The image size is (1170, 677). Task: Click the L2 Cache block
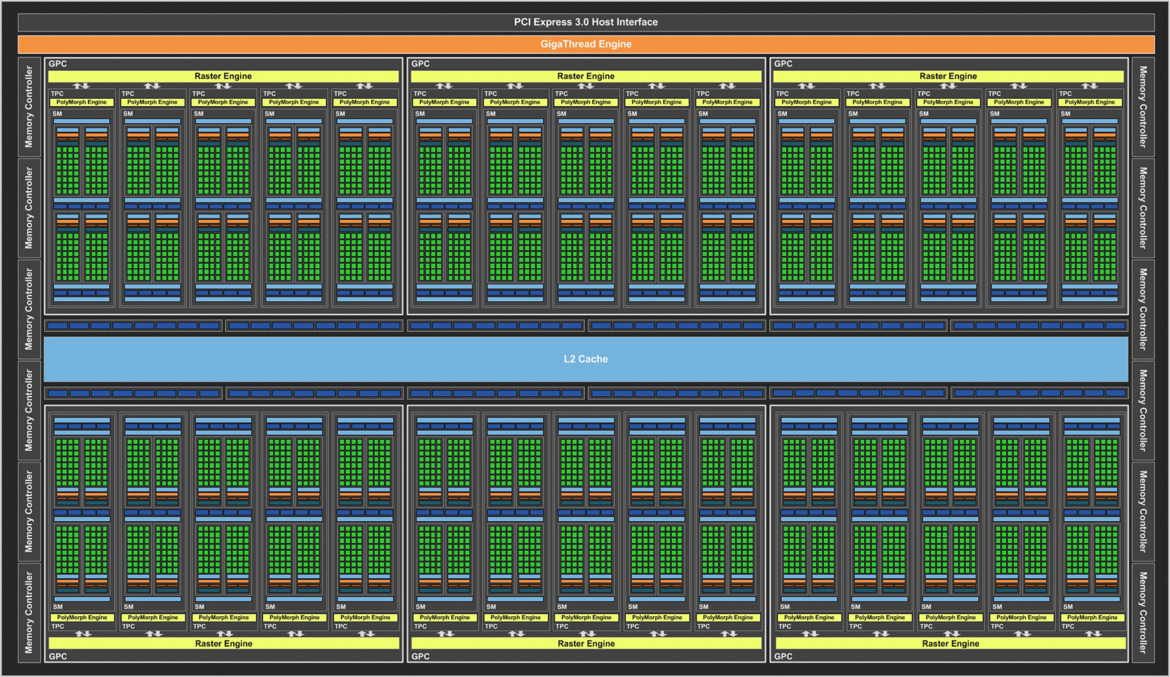click(x=586, y=359)
